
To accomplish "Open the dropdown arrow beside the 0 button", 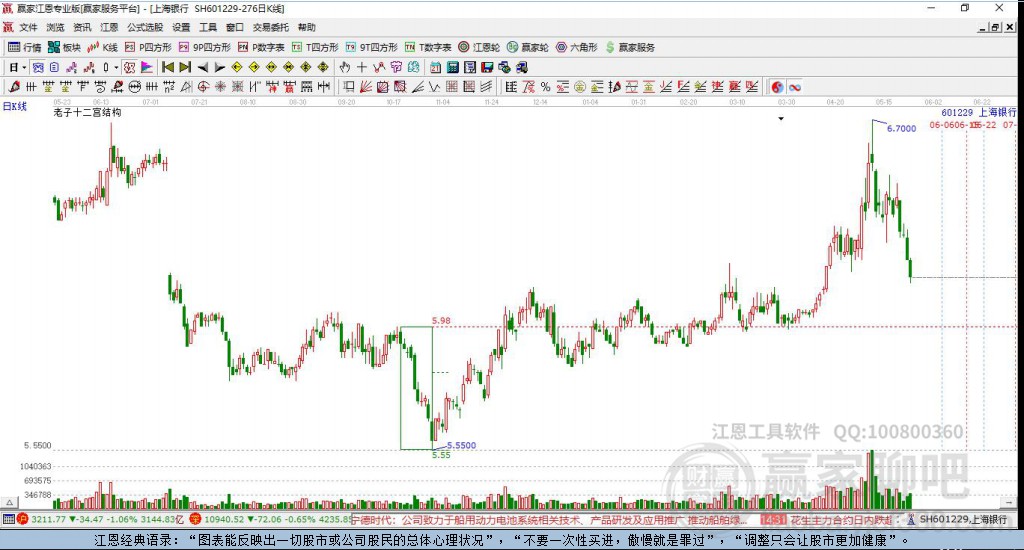I will tap(116, 67).
